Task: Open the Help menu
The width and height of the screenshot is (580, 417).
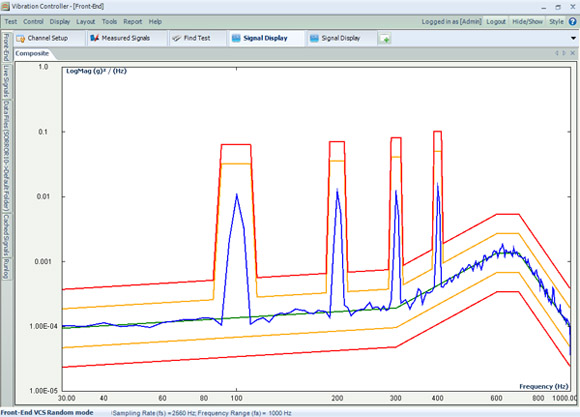Action: tap(155, 21)
